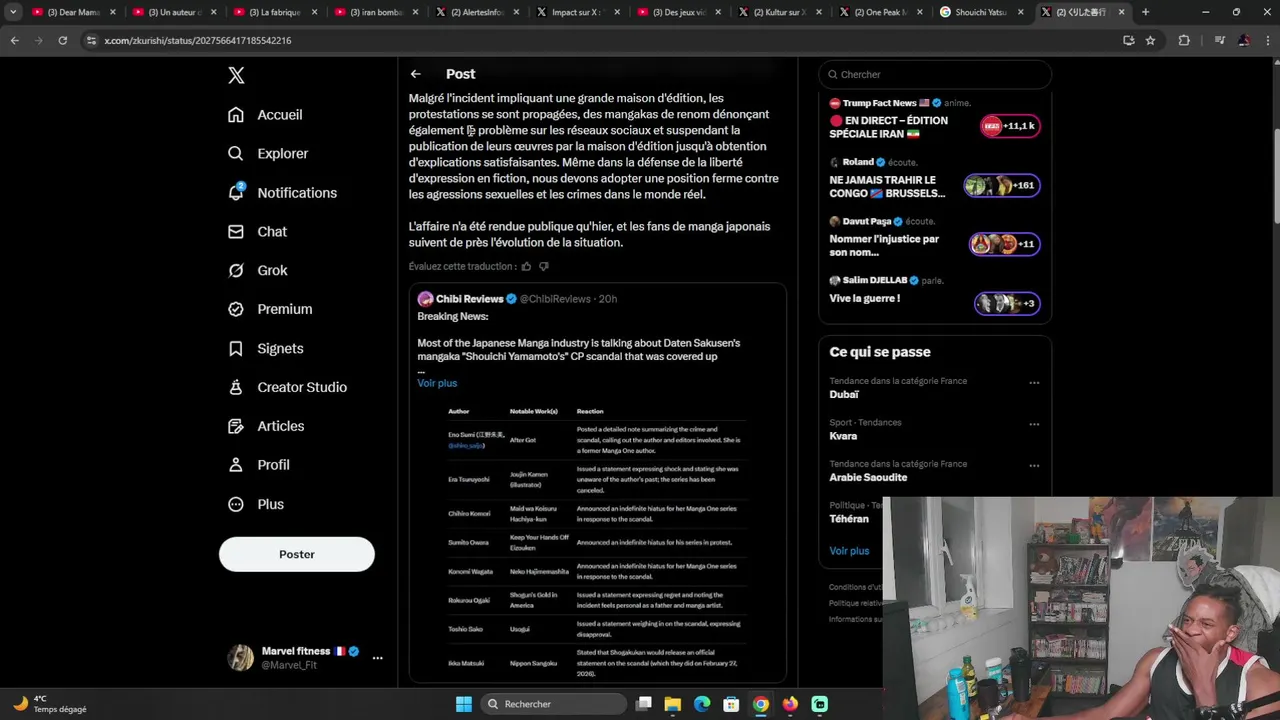Open weather widget showing 4°C

50,704
